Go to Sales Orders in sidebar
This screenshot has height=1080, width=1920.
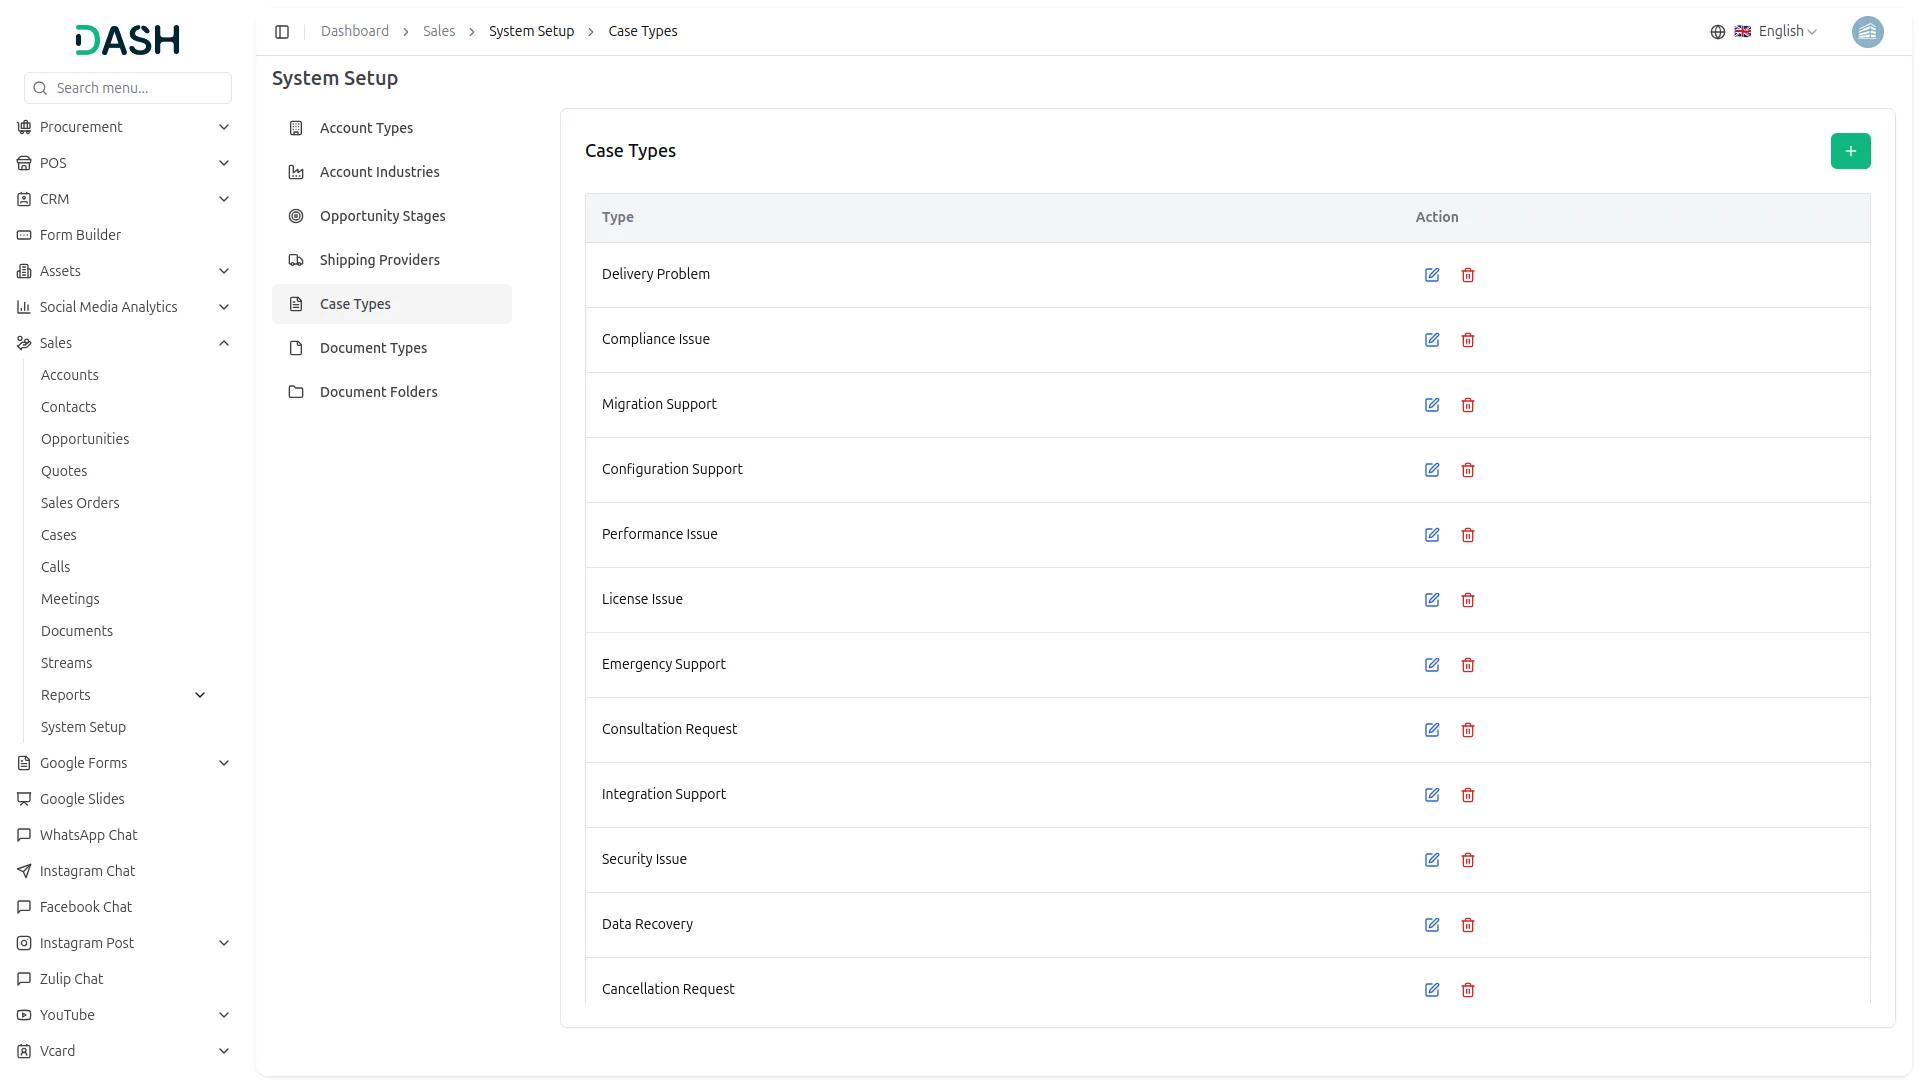point(80,503)
